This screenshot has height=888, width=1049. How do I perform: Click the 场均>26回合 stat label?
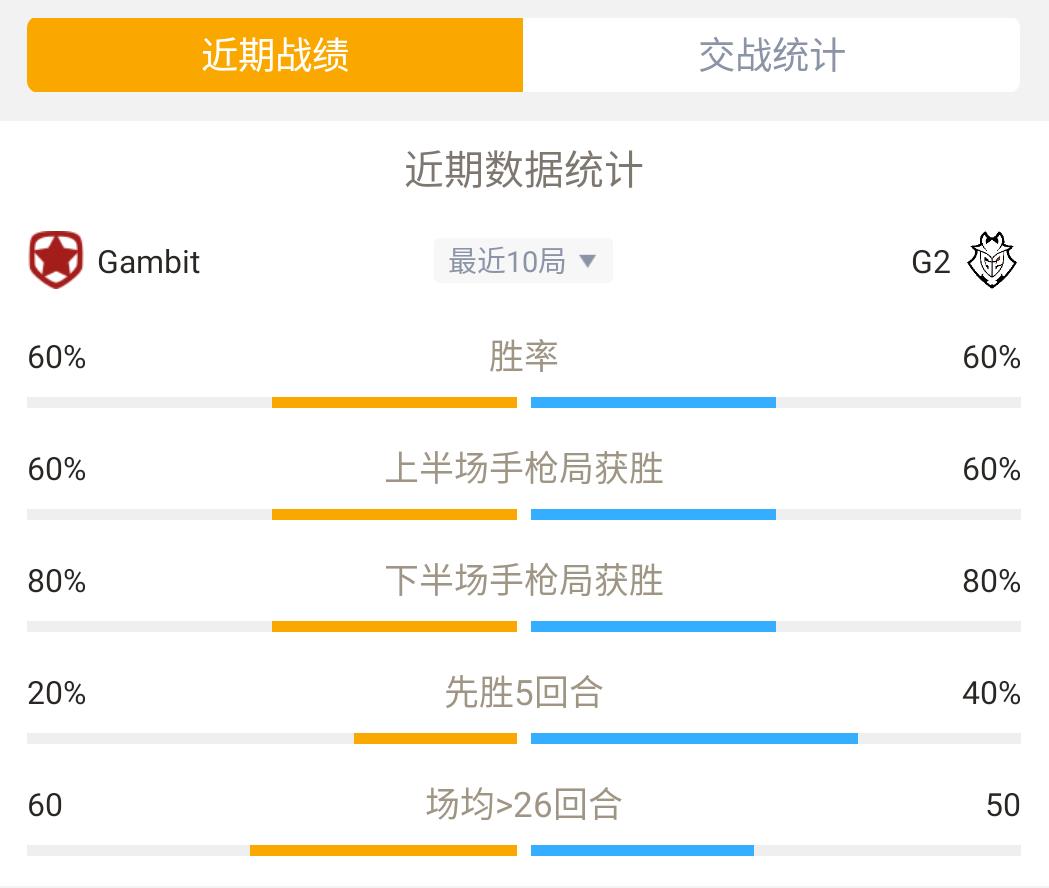coord(524,804)
